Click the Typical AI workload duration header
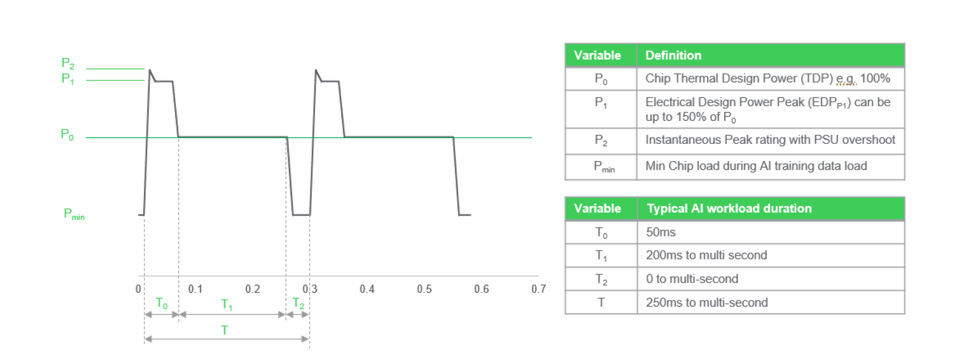Screen dimensions: 954x360 pos(771,209)
